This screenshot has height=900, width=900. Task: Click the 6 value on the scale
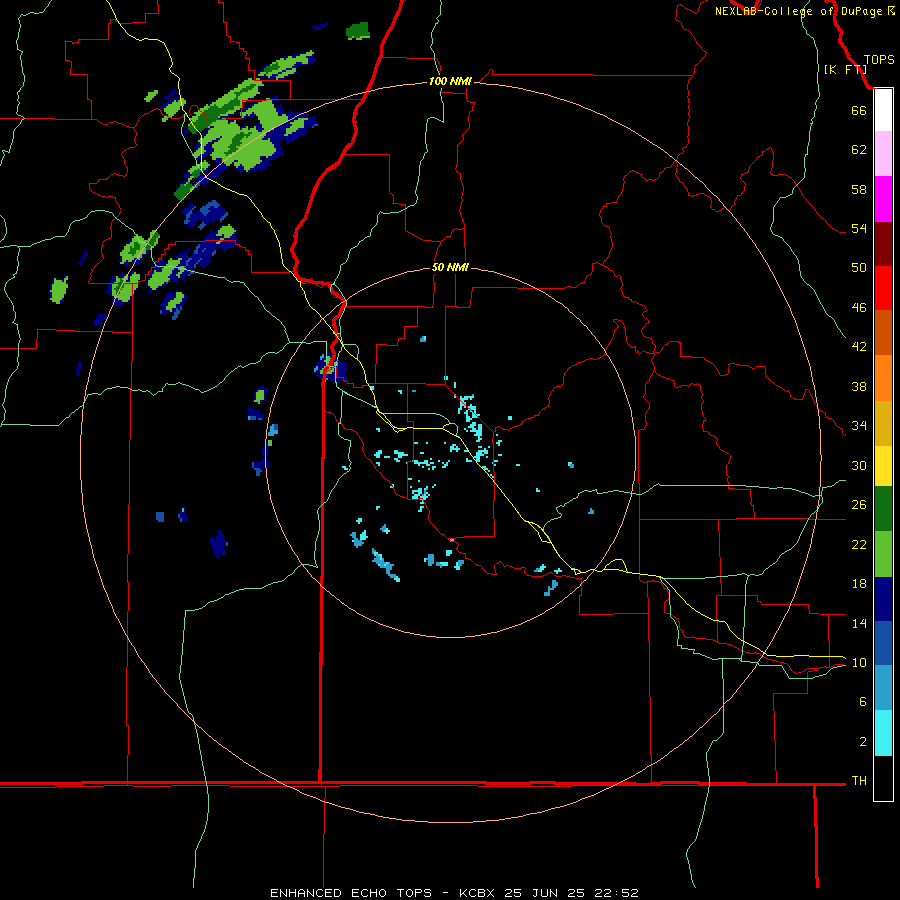coord(863,702)
